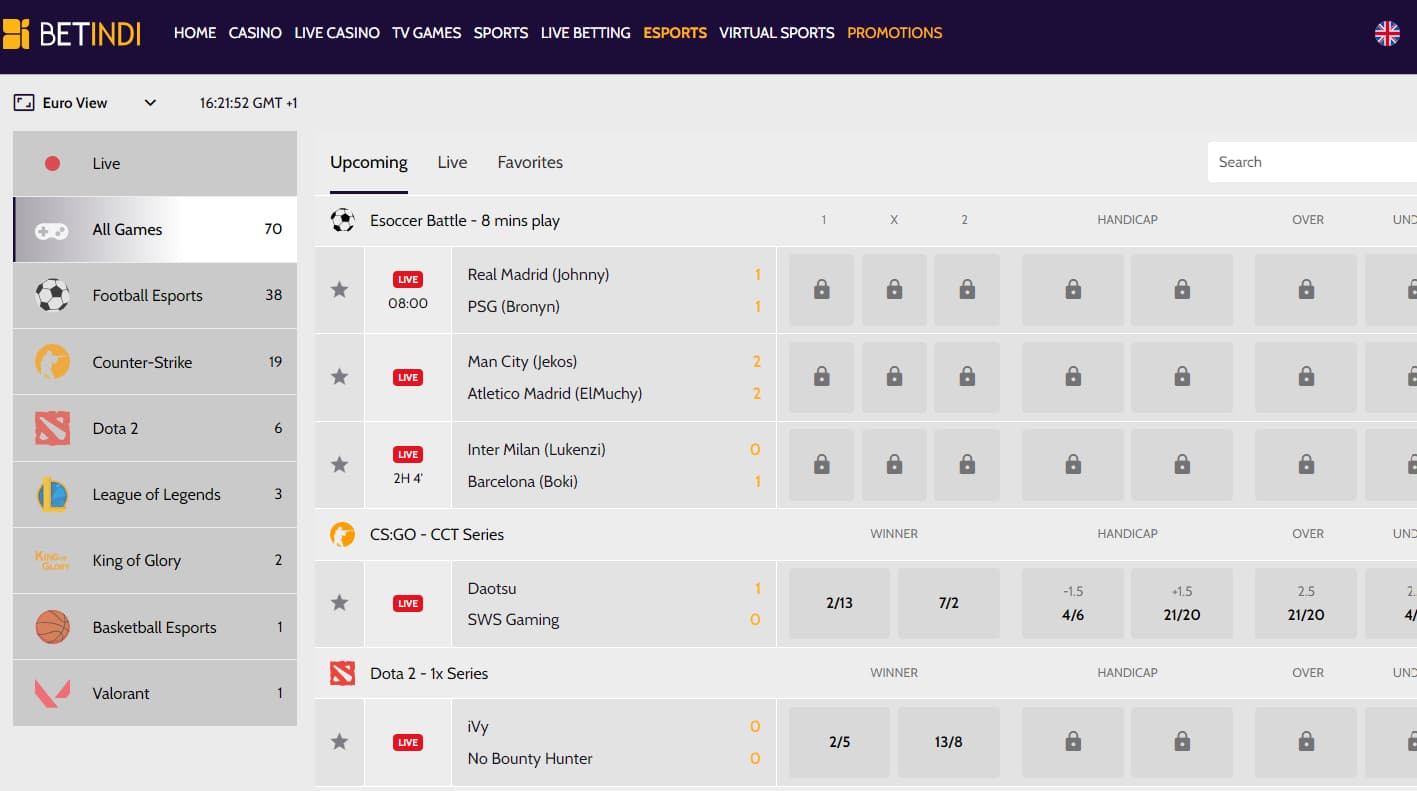Favorite the Inter Milan vs Barcelona match
1417x791 pixels.
tap(340, 465)
